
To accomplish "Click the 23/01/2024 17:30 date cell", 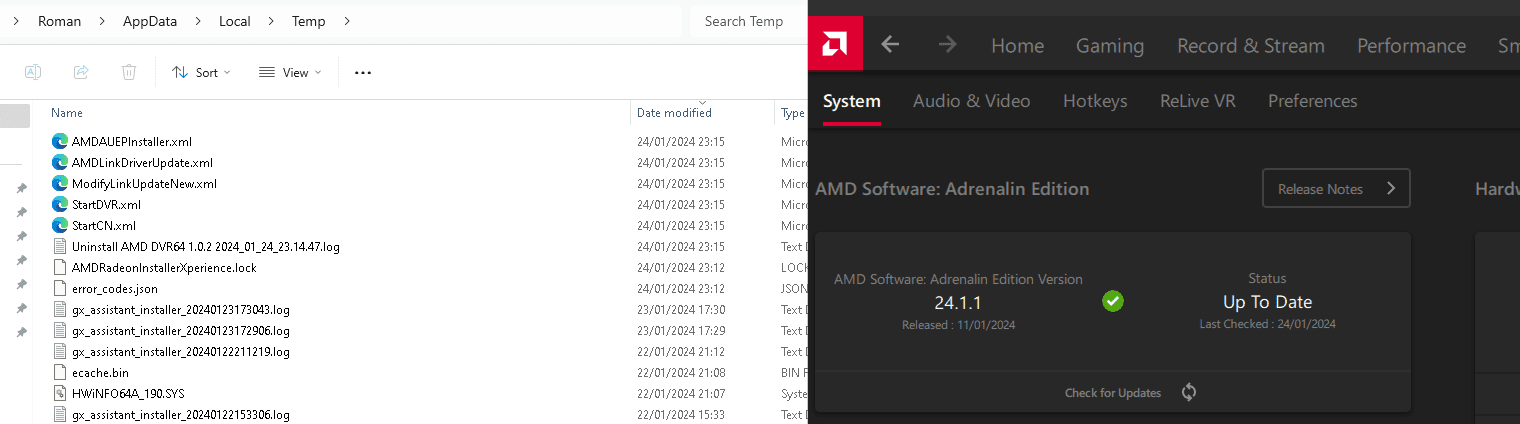I will [681, 309].
